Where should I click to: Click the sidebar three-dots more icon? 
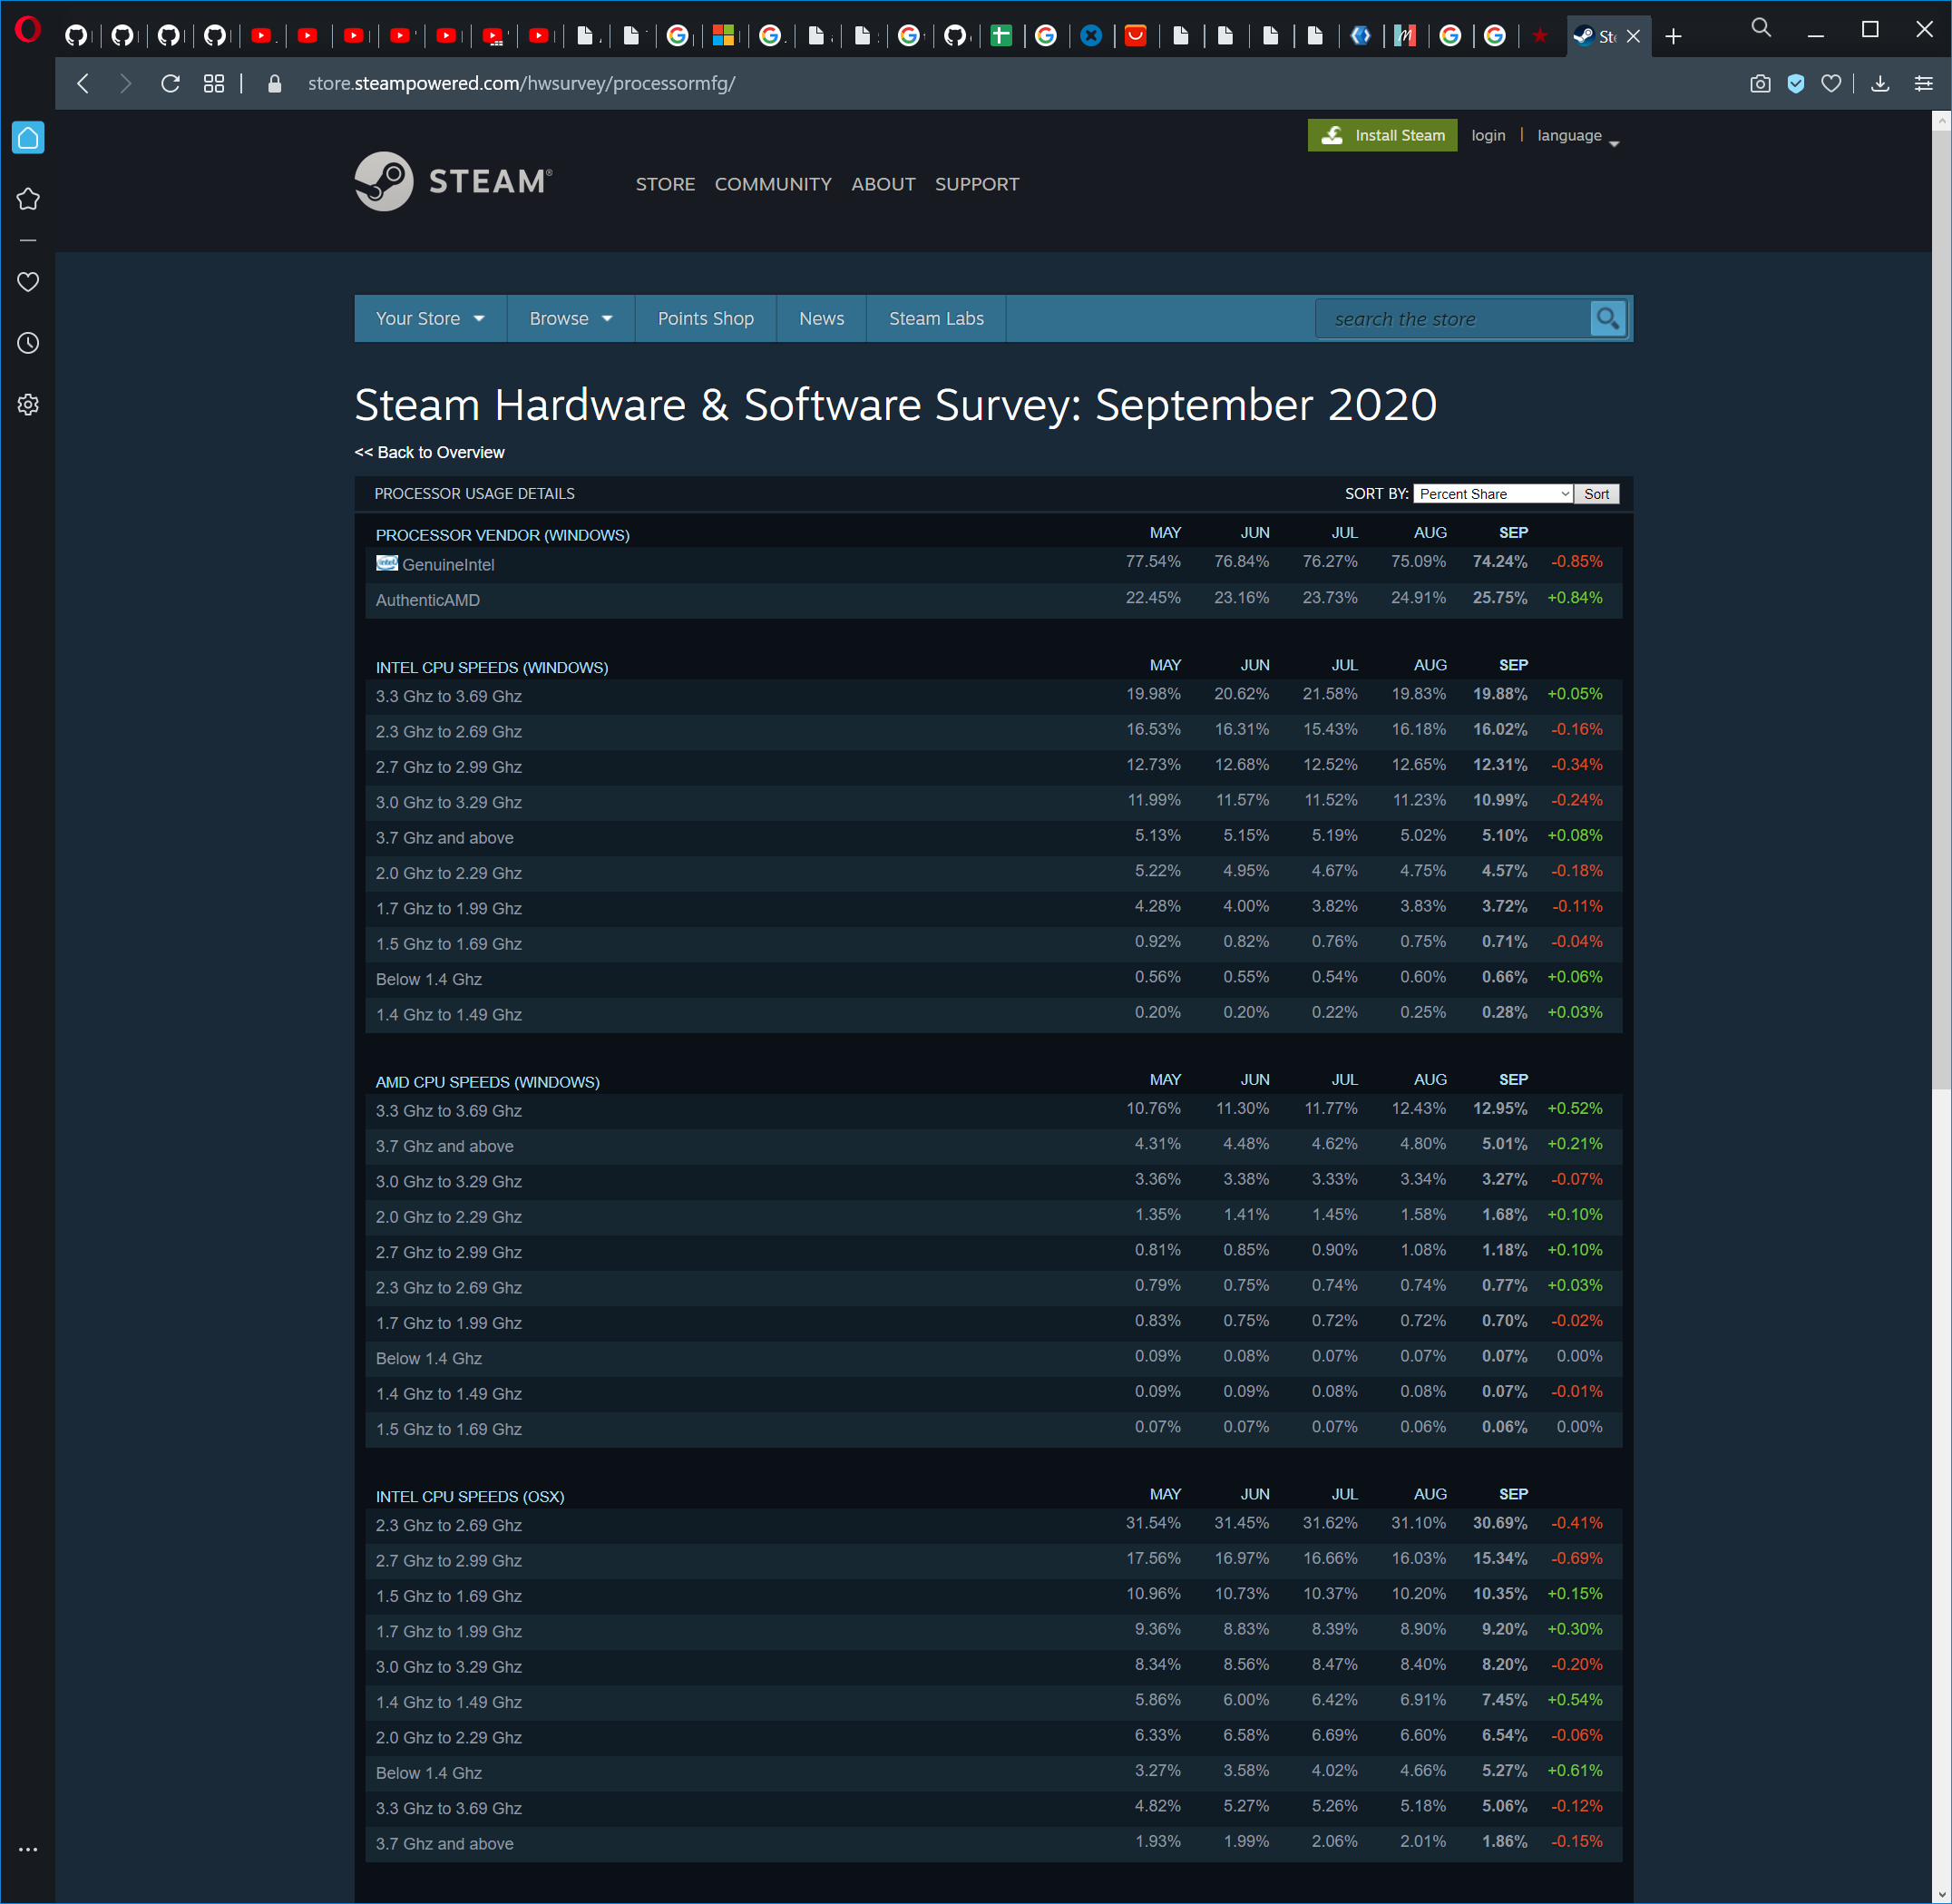[x=28, y=1850]
